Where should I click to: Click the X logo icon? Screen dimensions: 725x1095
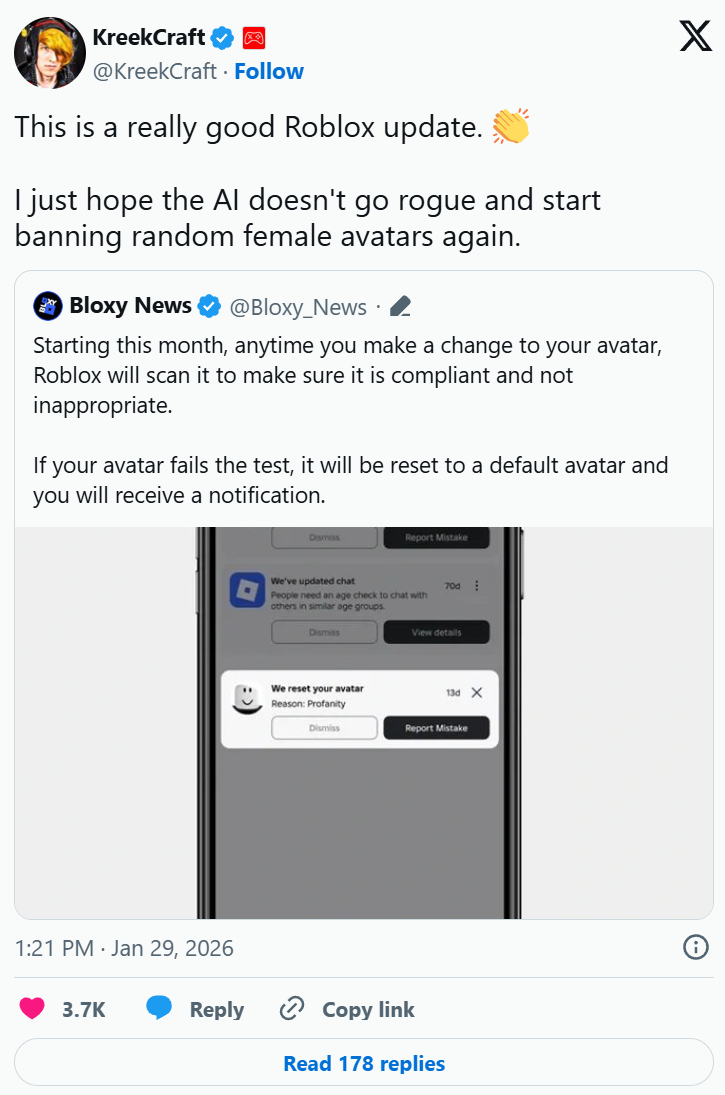(695, 36)
